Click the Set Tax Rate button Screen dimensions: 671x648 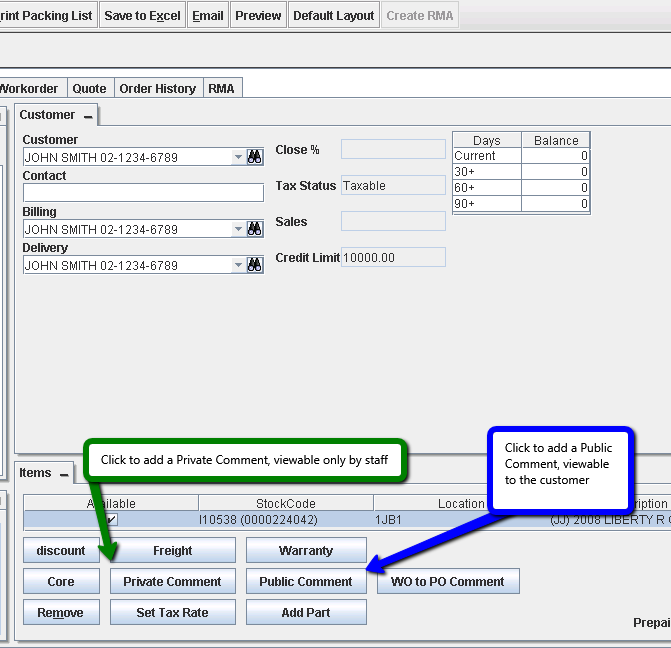172,613
